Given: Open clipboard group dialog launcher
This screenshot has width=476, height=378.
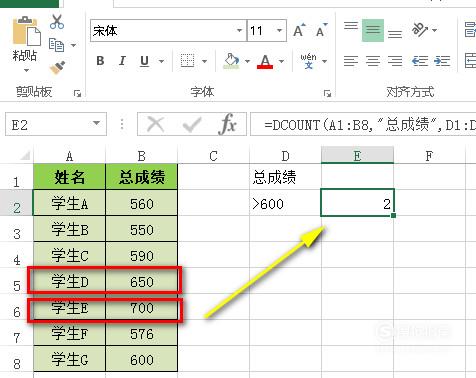Looking at the screenshot, I should click(x=77, y=94).
